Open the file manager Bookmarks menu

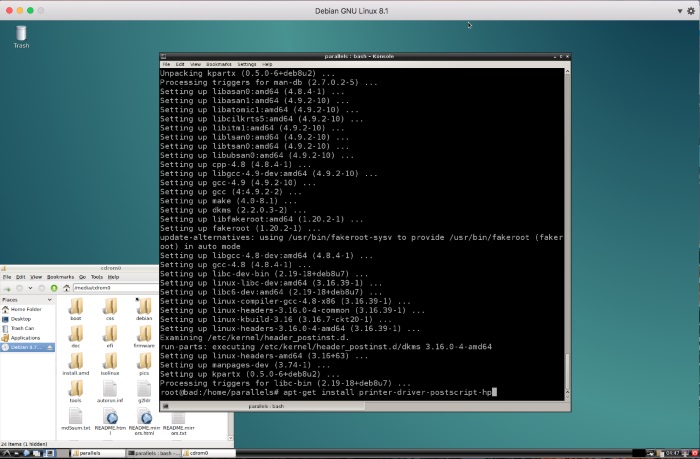click(60, 277)
